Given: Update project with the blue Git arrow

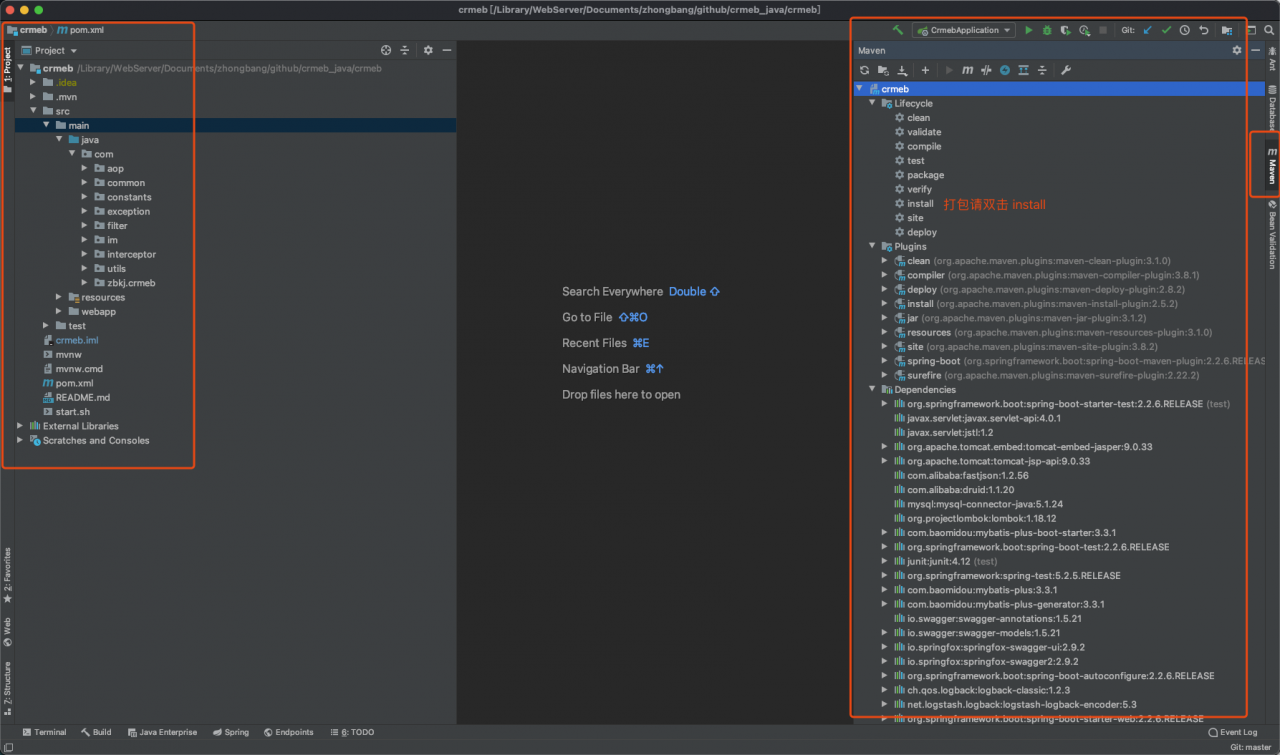Looking at the screenshot, I should pyautogui.click(x=1147, y=30).
